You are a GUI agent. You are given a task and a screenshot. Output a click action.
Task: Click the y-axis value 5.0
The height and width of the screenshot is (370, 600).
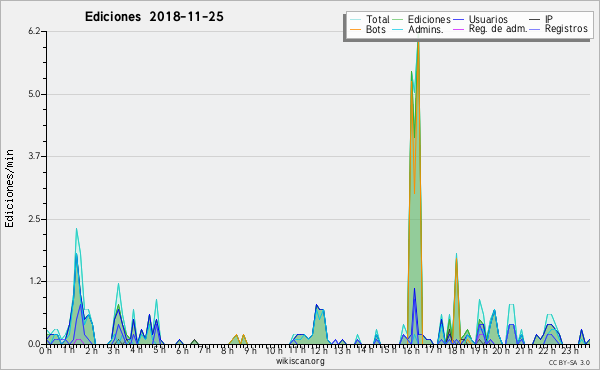pos(34,94)
